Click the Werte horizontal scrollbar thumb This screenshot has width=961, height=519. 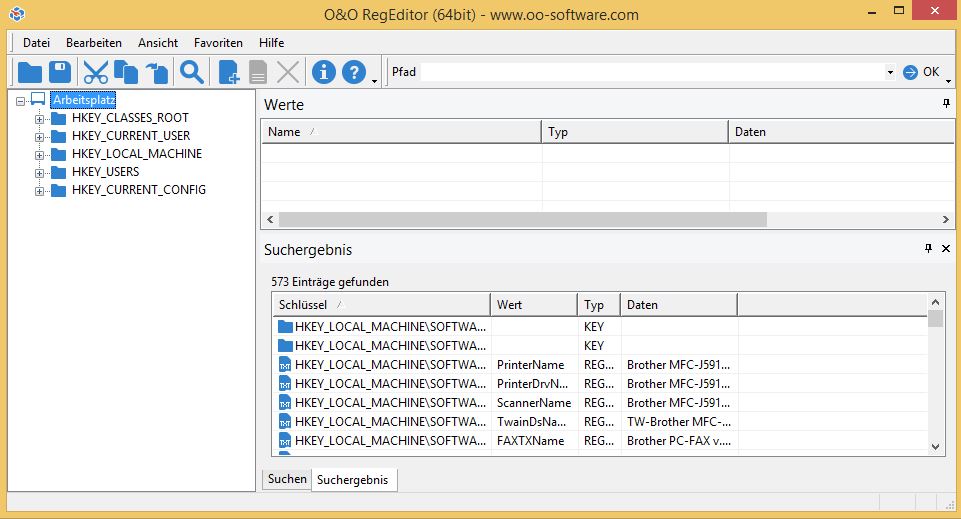pyautogui.click(x=522, y=219)
